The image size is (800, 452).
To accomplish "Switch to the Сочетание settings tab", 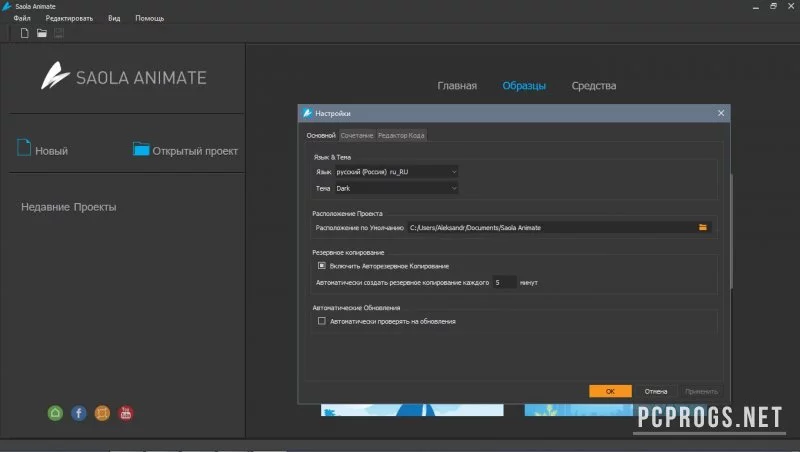I will [x=357, y=135].
